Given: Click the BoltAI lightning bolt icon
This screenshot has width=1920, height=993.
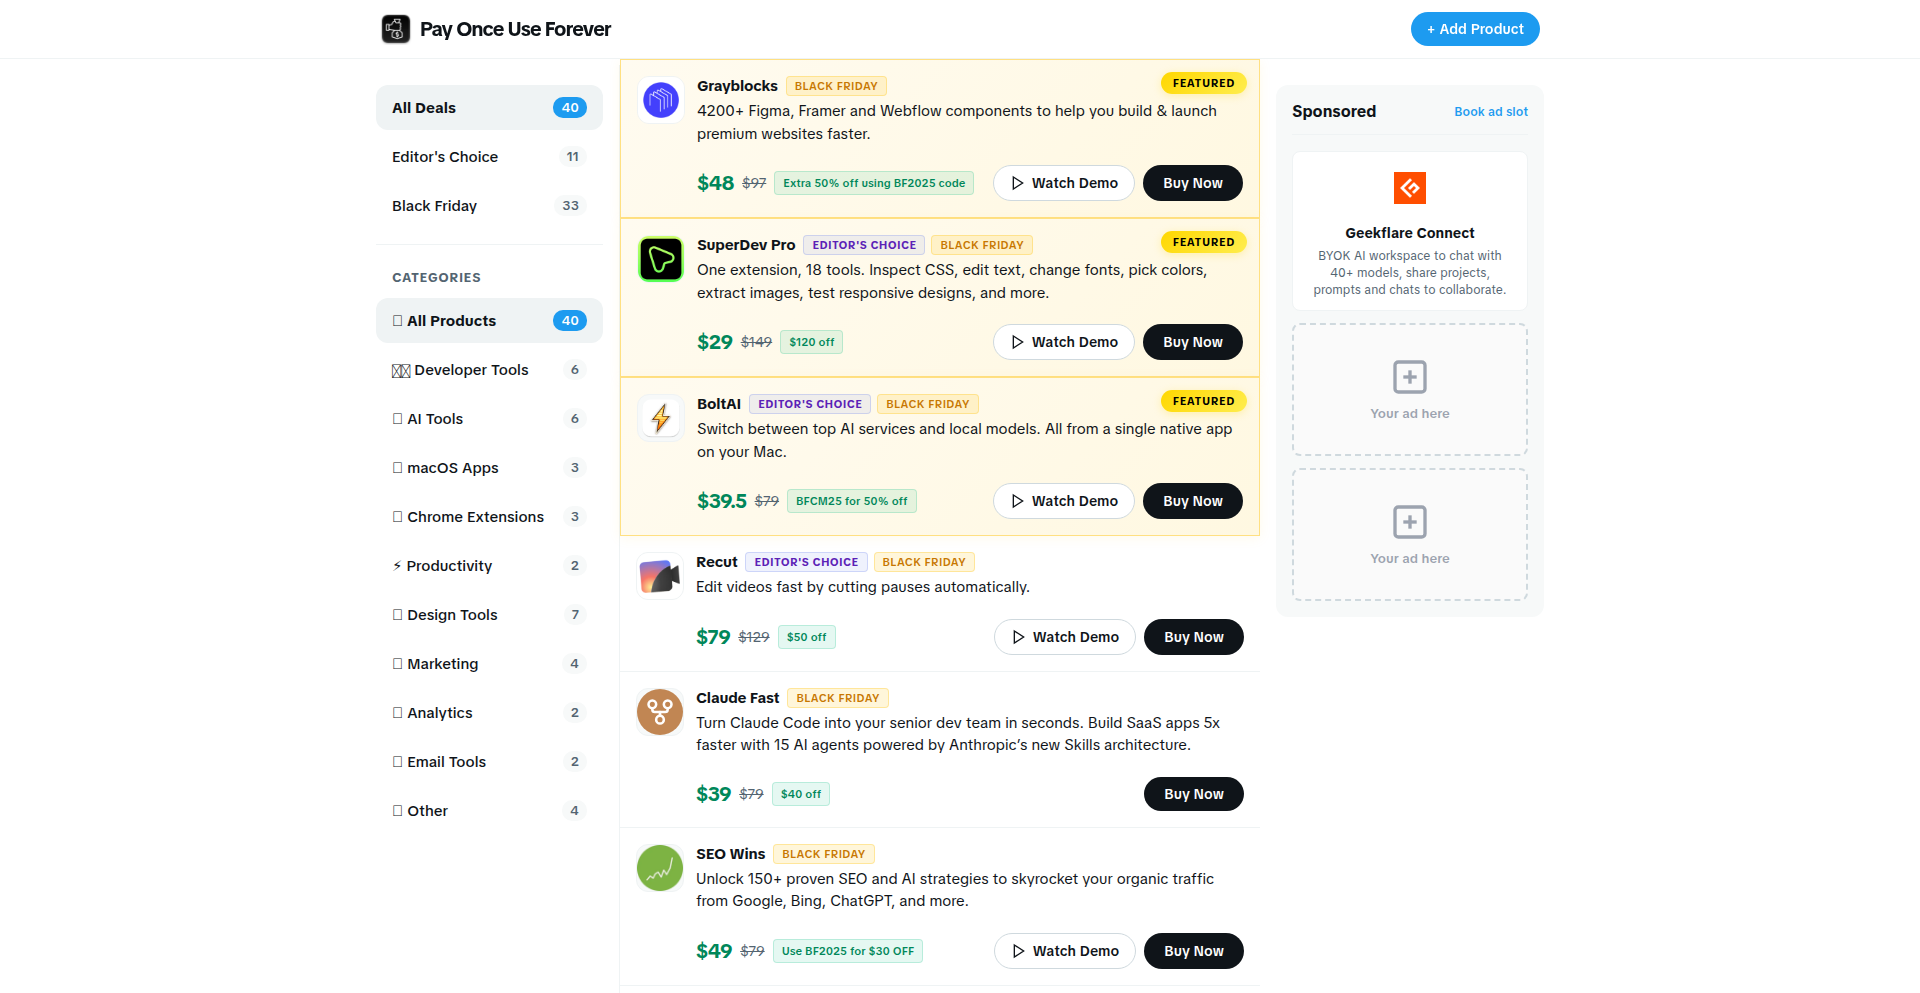Looking at the screenshot, I should point(661,418).
